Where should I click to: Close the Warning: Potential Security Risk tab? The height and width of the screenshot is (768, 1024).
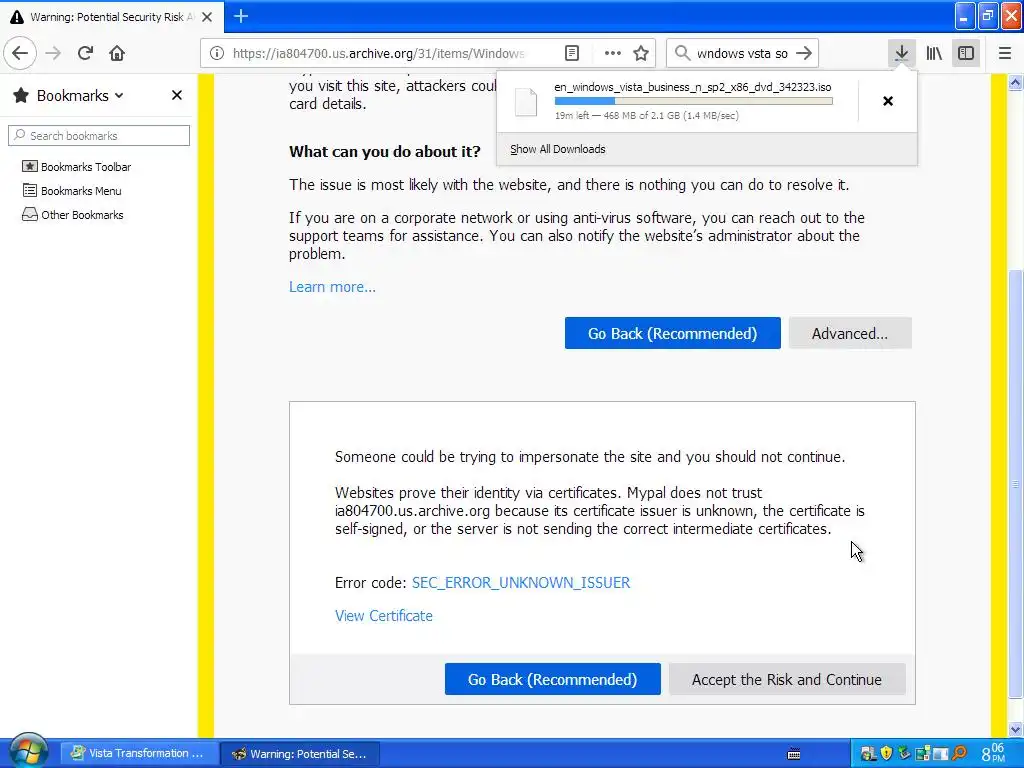(x=207, y=17)
